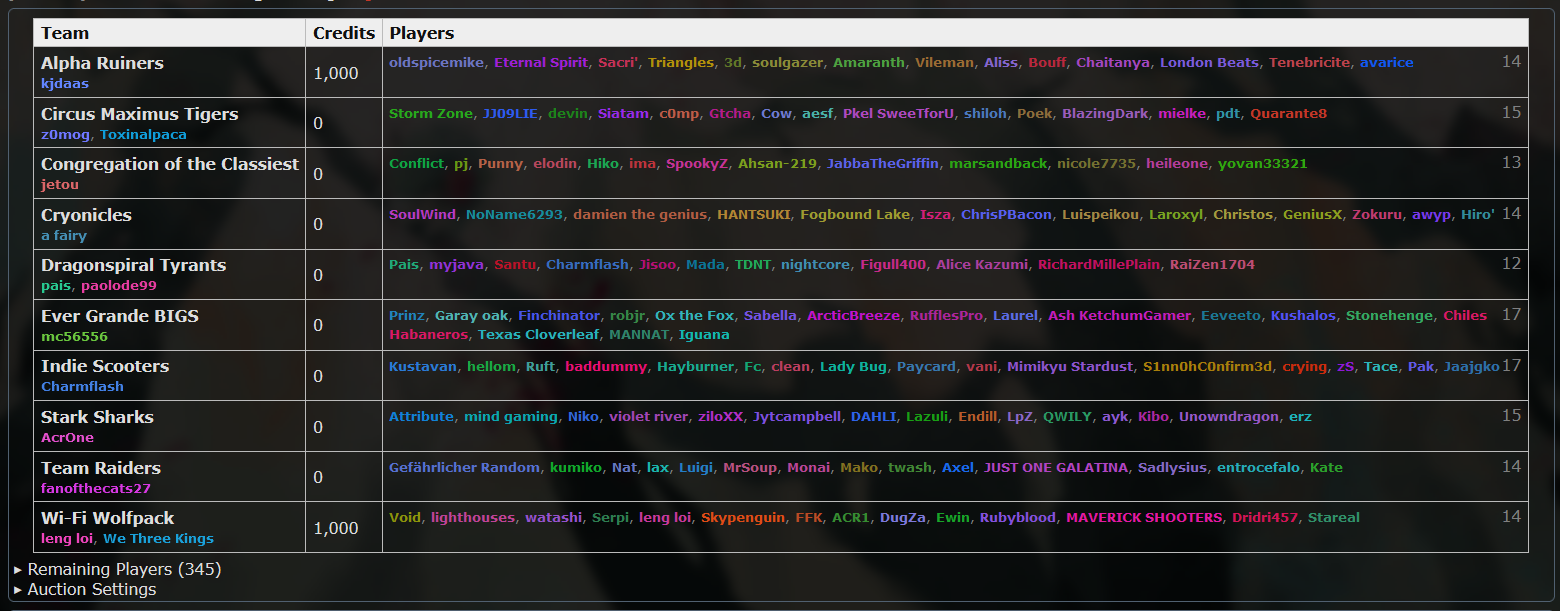Select player Unowndragon
Viewport: 1560px width, 611px height.
(1229, 417)
